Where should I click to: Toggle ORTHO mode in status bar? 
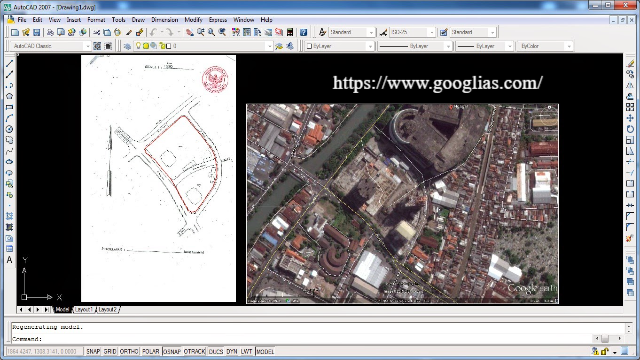[x=129, y=351]
